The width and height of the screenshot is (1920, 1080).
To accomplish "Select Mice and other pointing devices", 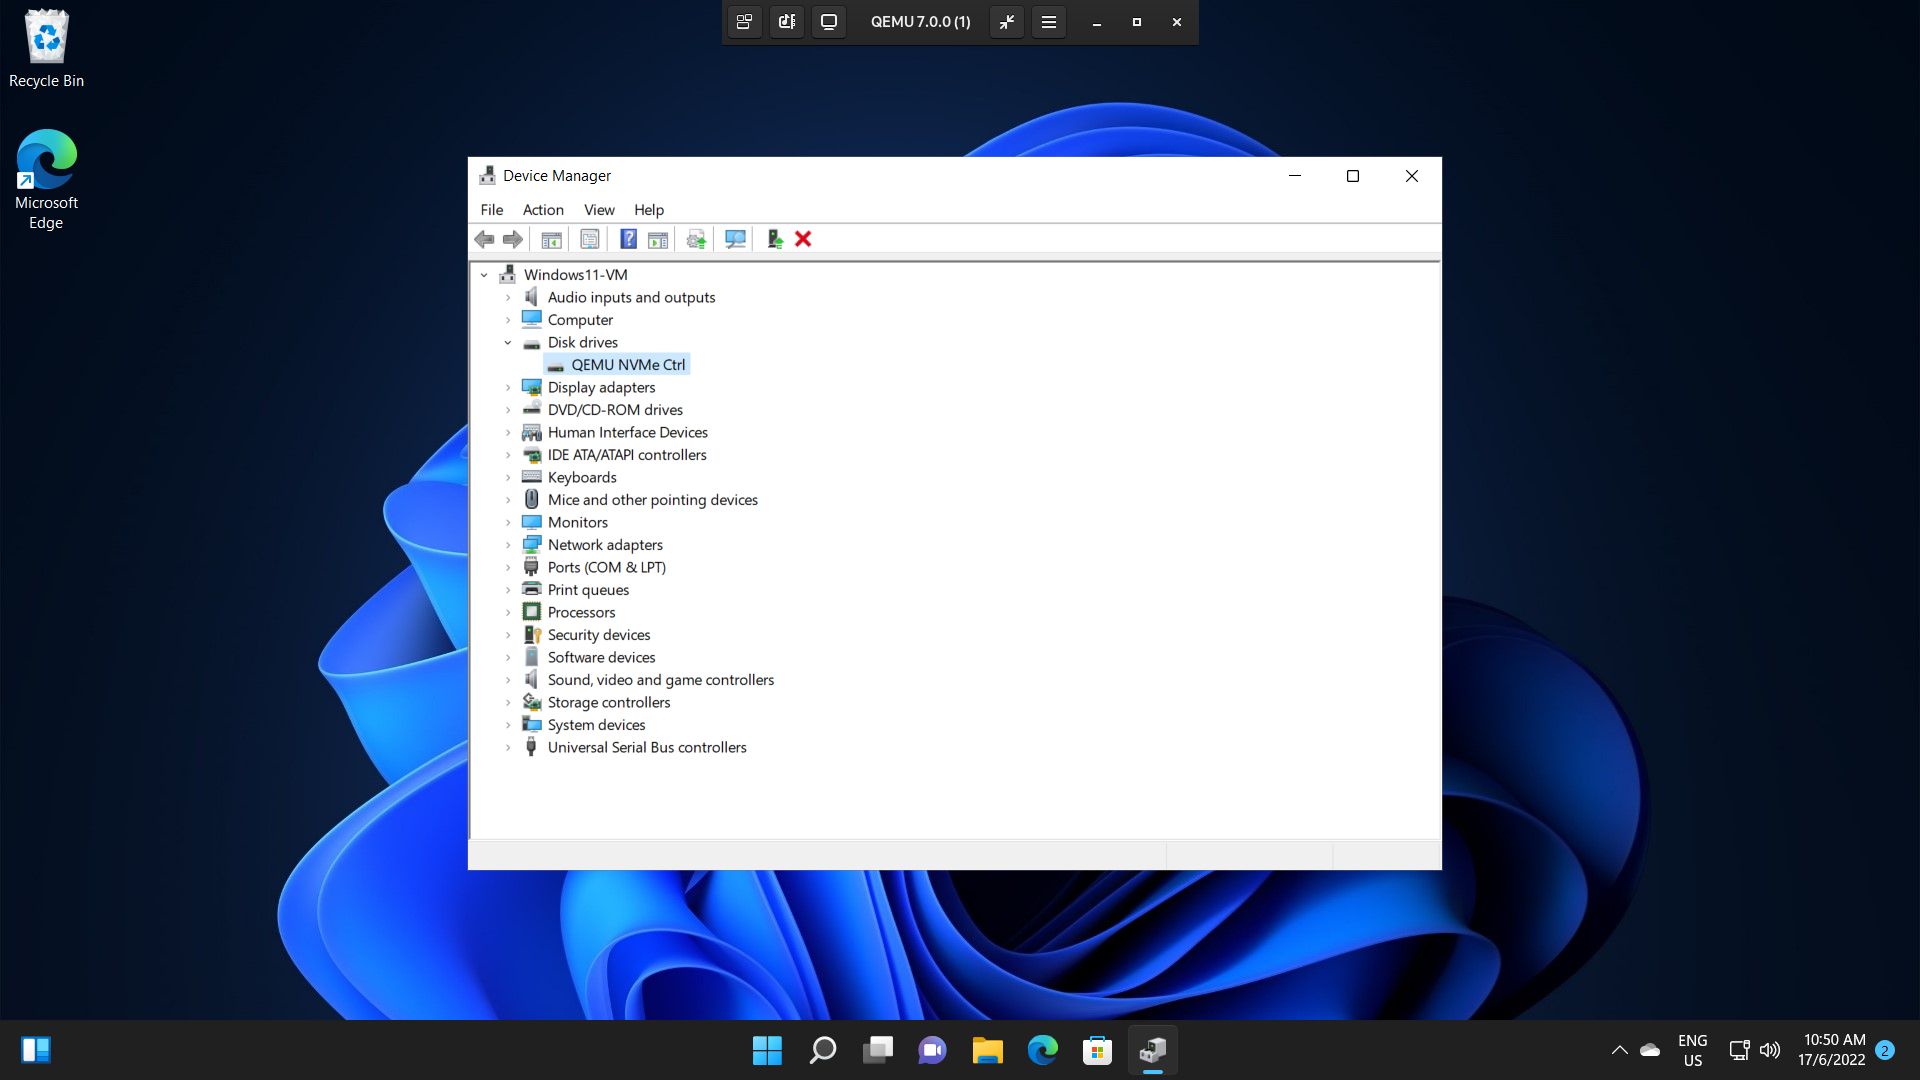I will coord(652,500).
